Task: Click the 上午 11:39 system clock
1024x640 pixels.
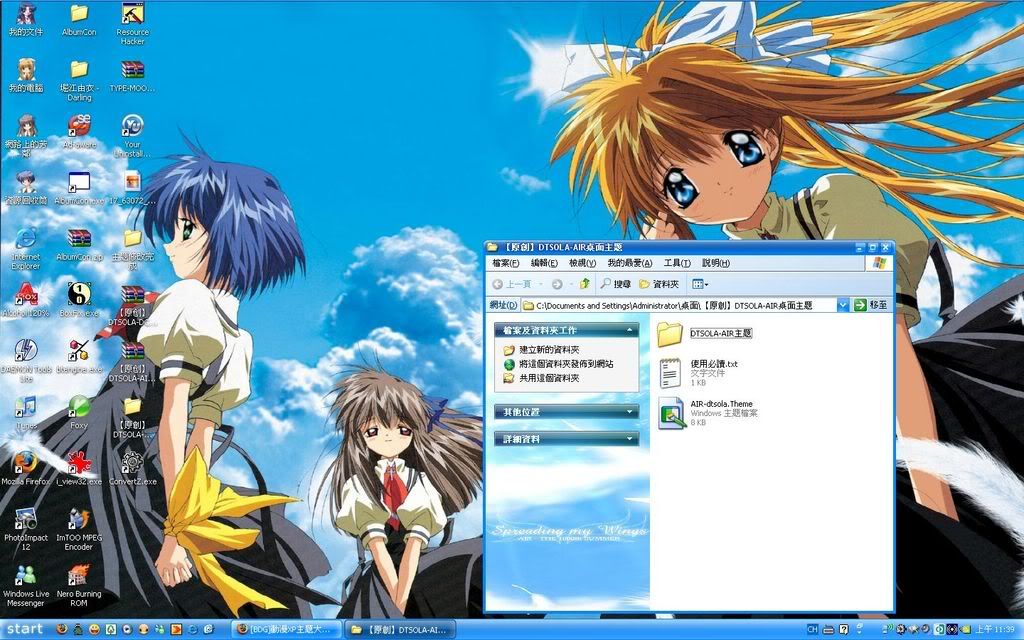Action: click(x=995, y=630)
